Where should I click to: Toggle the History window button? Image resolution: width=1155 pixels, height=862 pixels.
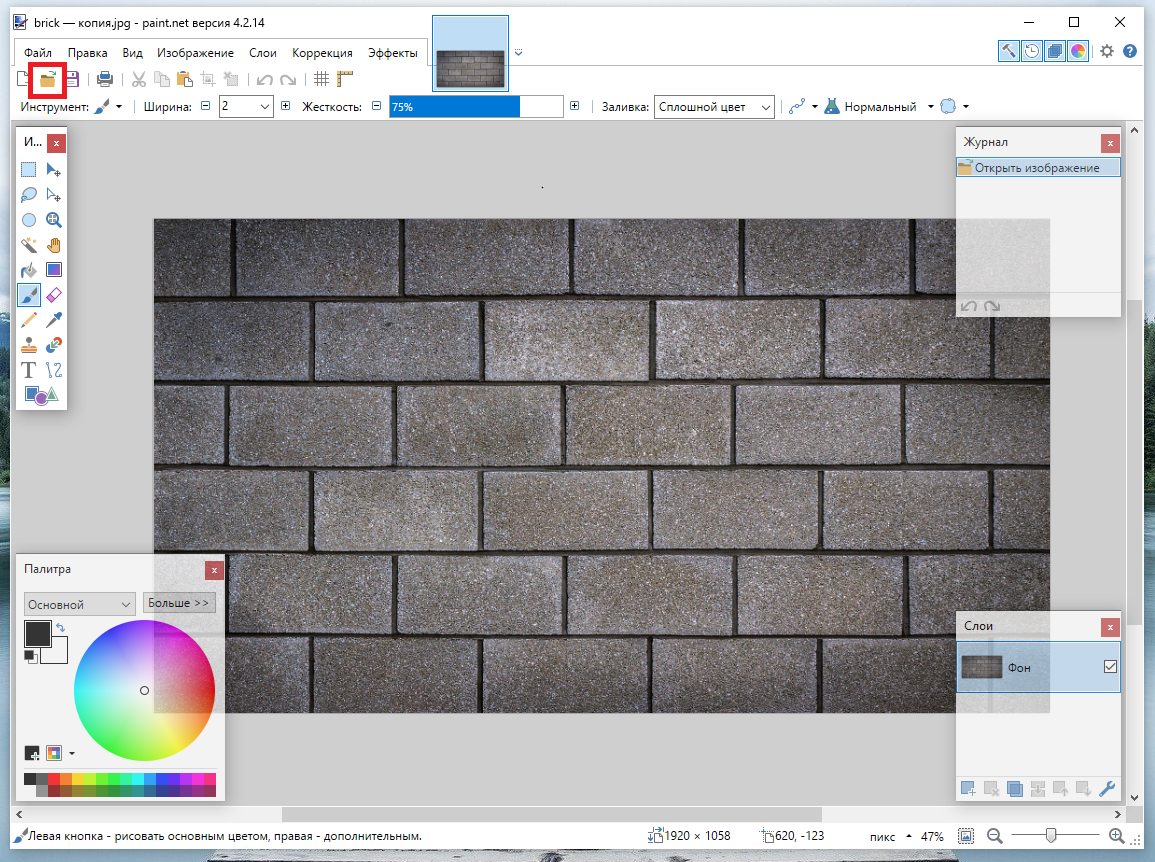pos(1032,52)
